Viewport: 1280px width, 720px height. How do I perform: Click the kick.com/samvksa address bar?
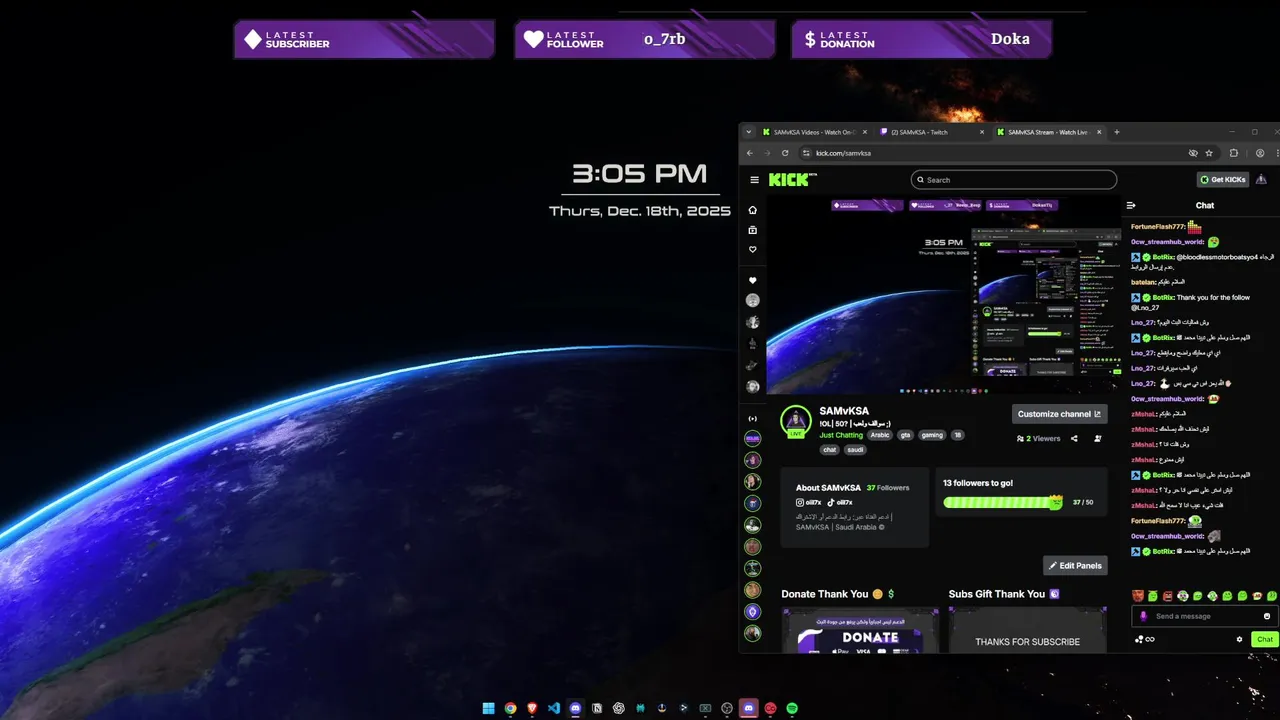pyautogui.click(x=1008, y=153)
